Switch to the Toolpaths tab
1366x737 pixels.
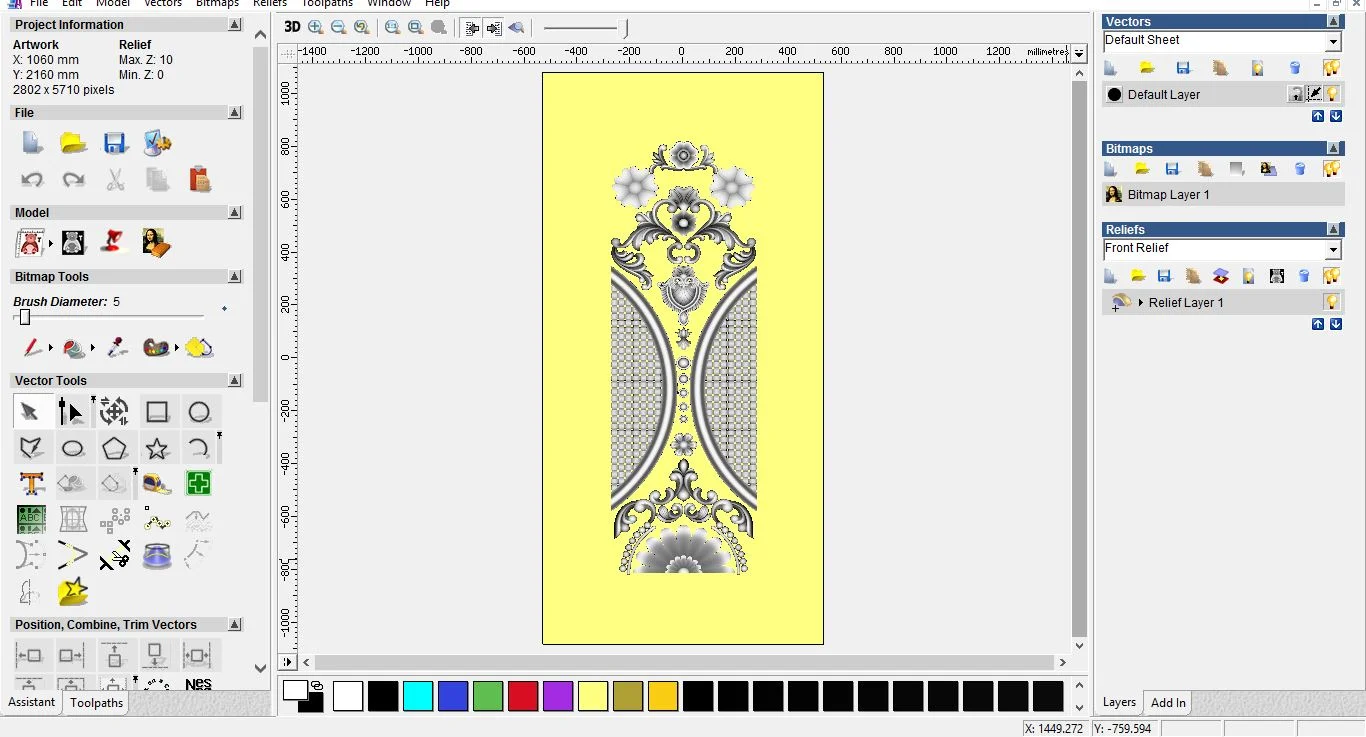(96, 703)
